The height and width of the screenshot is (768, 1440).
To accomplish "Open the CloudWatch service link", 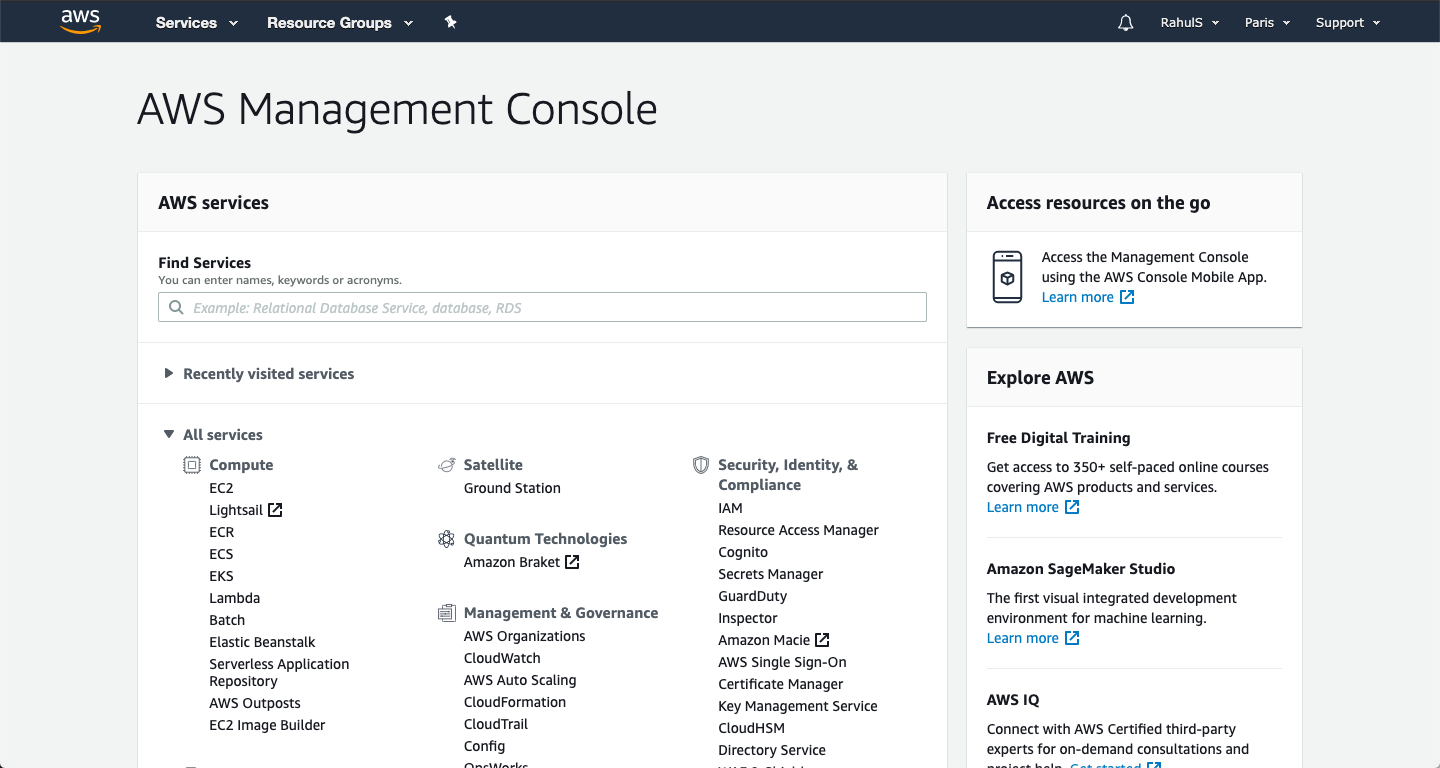I will coord(502,658).
